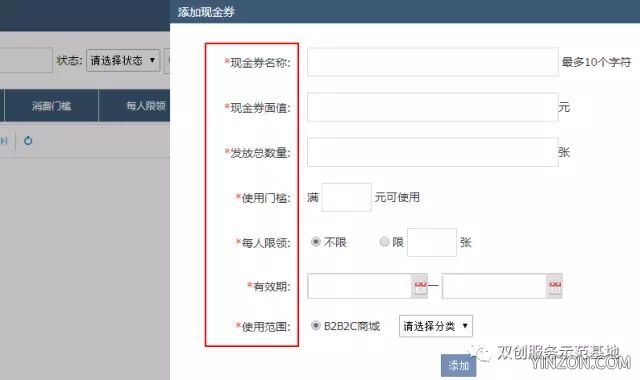Screen dimensions: 640x380
Task: Click the refresh icon in the background pager
Action: pyautogui.click(x=28, y=141)
